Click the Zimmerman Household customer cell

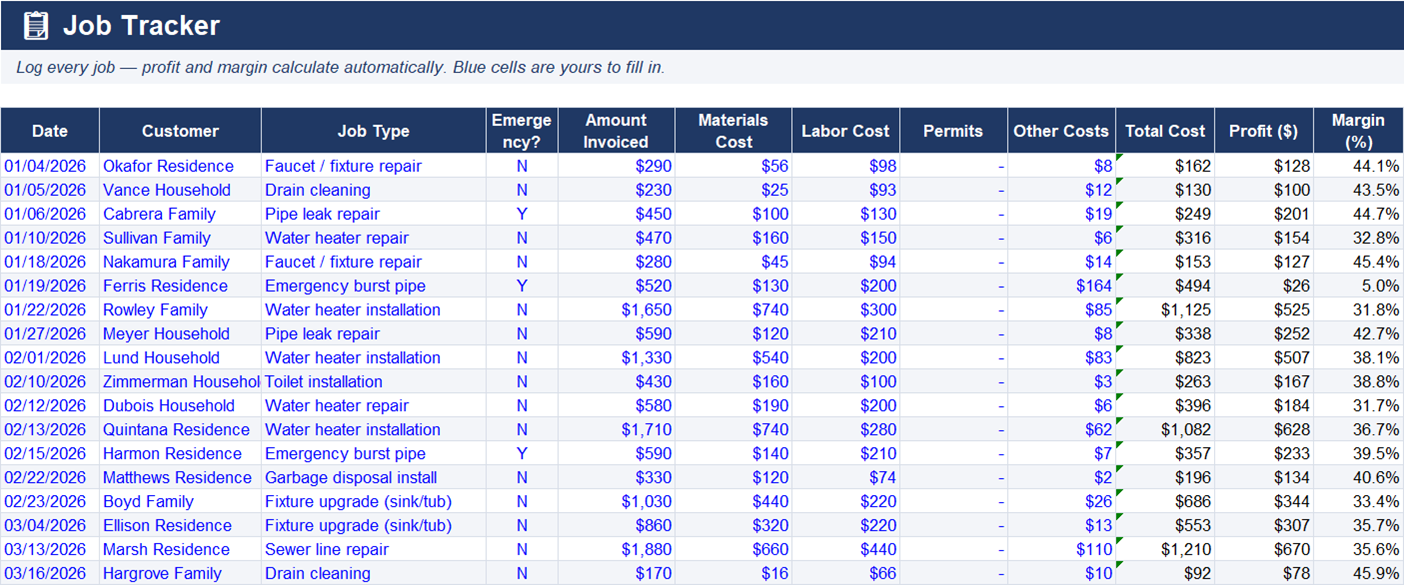click(x=180, y=382)
